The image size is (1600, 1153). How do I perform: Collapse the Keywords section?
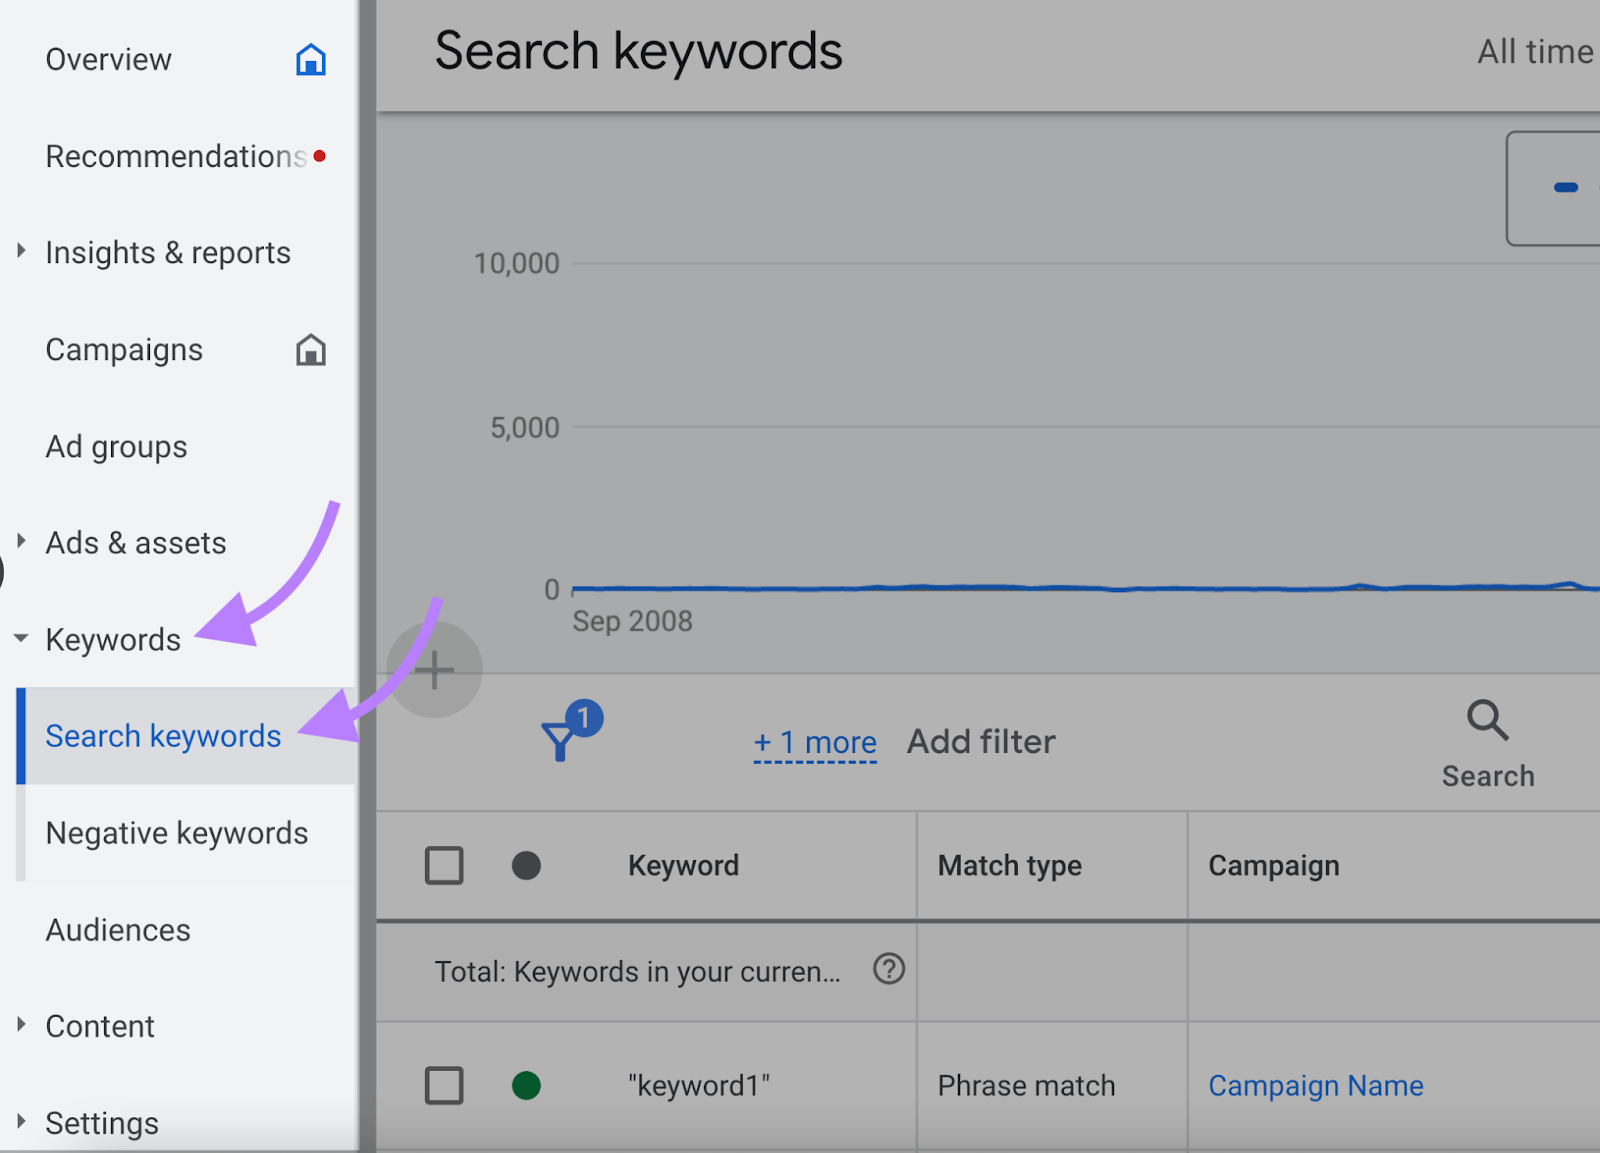20,639
